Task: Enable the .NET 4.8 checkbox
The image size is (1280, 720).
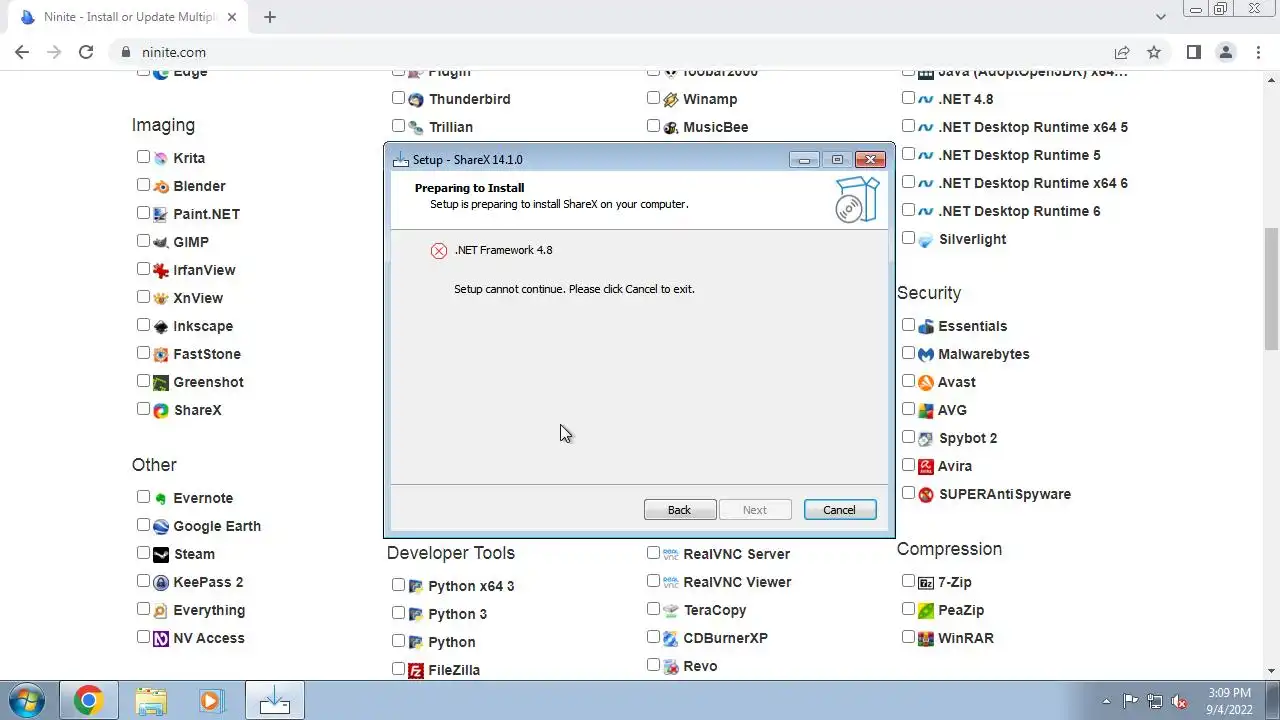Action: click(x=908, y=98)
